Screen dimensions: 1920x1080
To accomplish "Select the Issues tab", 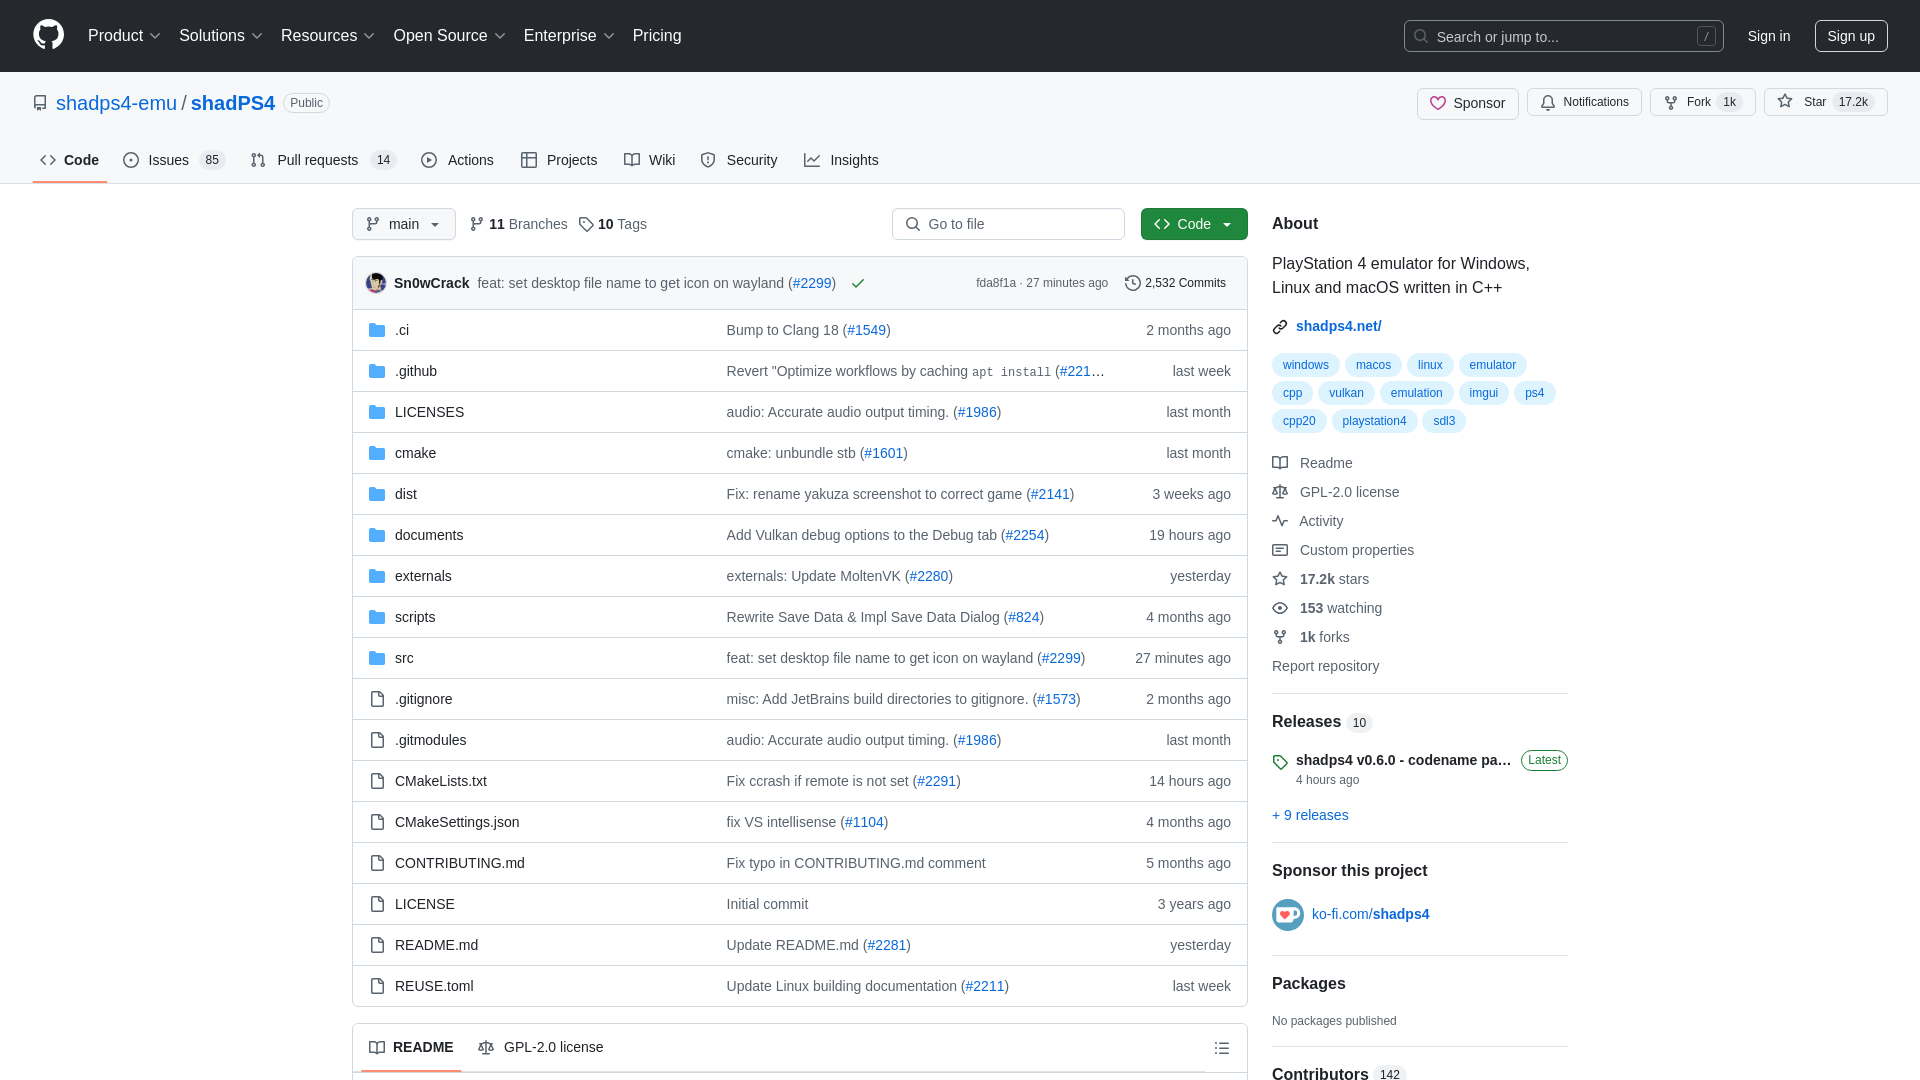I will pyautogui.click(x=173, y=160).
